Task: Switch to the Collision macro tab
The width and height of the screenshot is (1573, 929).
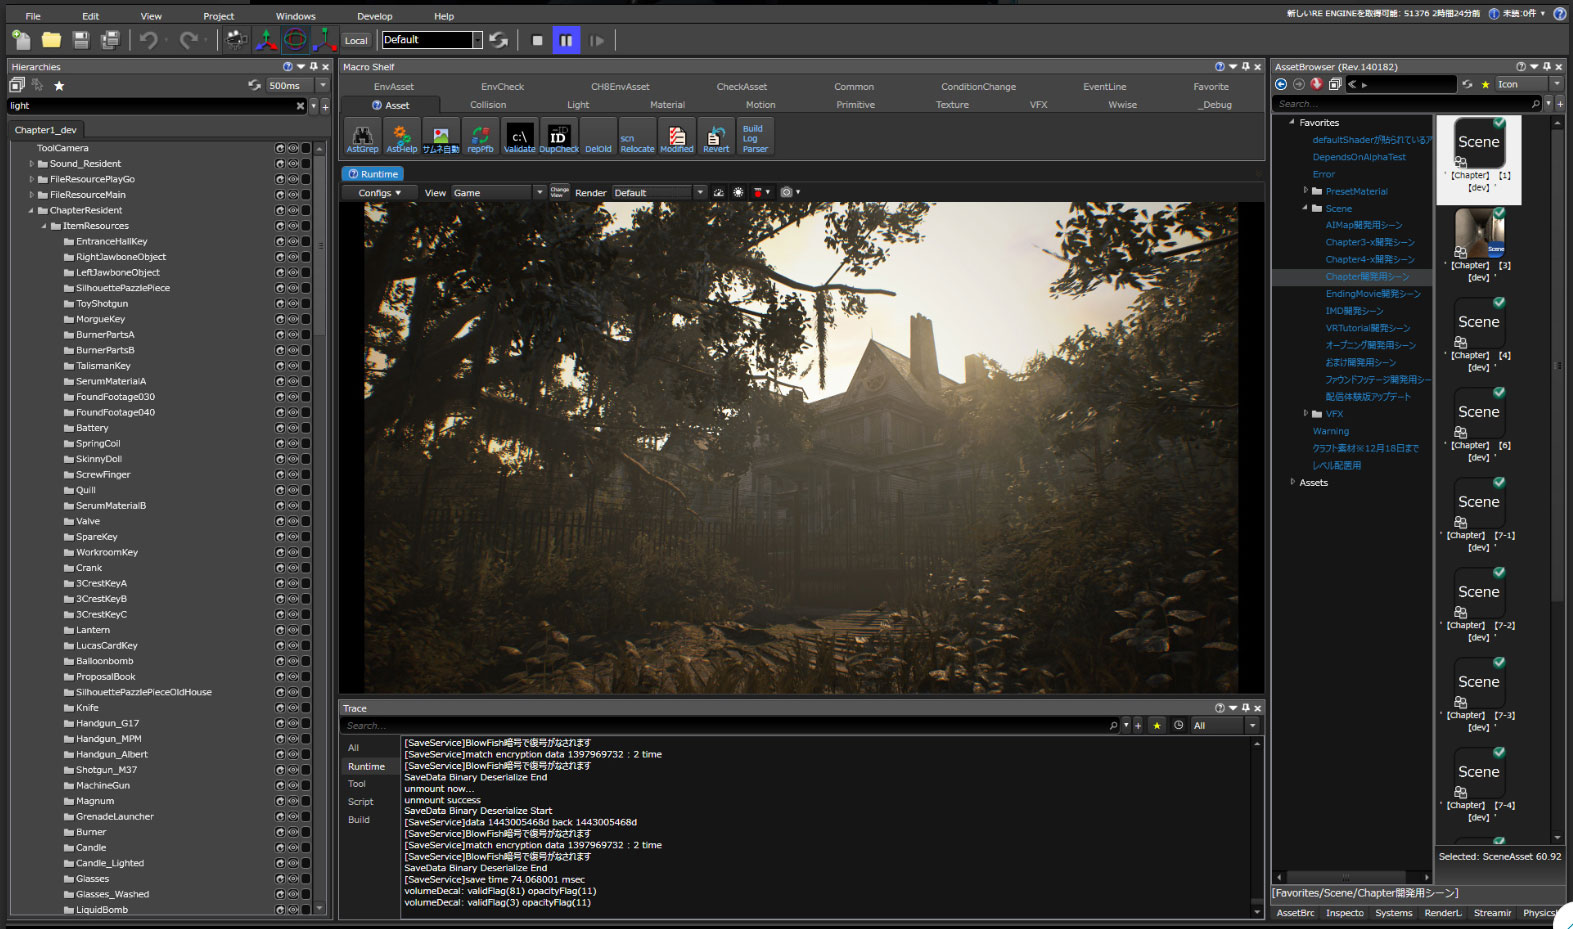Action: pos(488,105)
